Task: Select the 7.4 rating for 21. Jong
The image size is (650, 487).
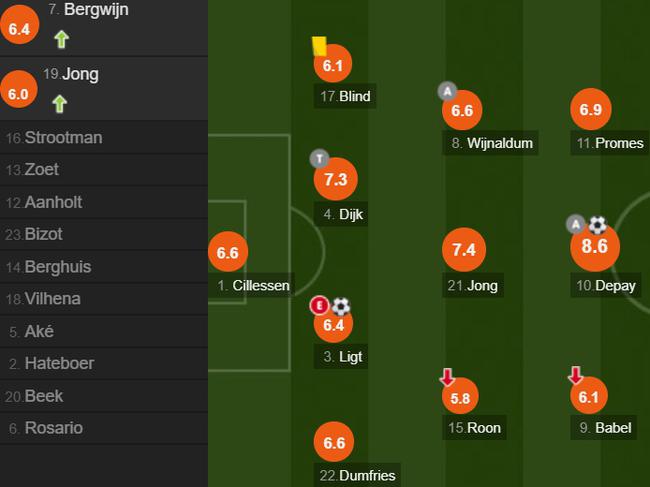Action: (x=463, y=250)
